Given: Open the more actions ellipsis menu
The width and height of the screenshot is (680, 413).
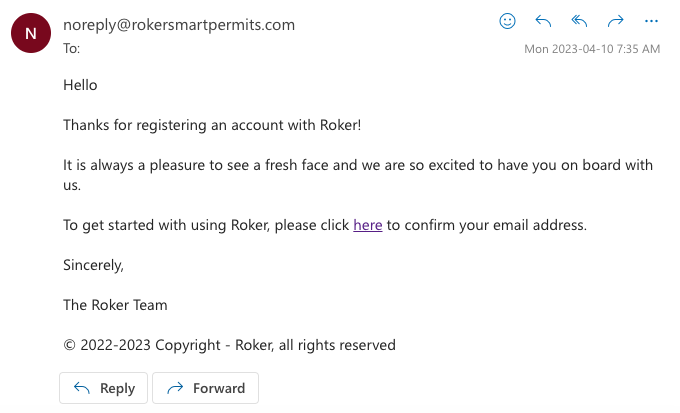Looking at the screenshot, I should [652, 21].
